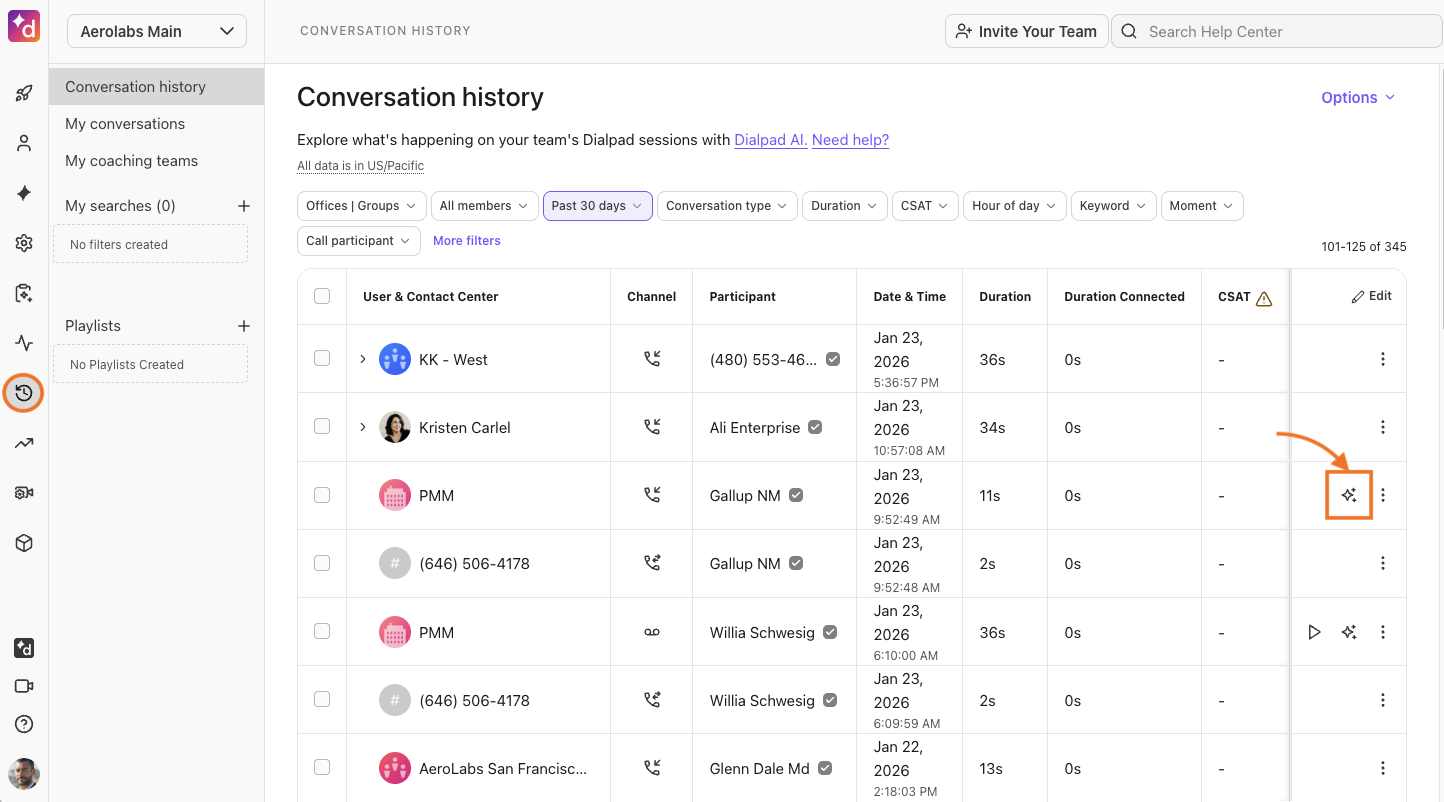This screenshot has width=1444, height=802.
Task: Select the Kristen Carlel row checkbox
Action: point(322,426)
